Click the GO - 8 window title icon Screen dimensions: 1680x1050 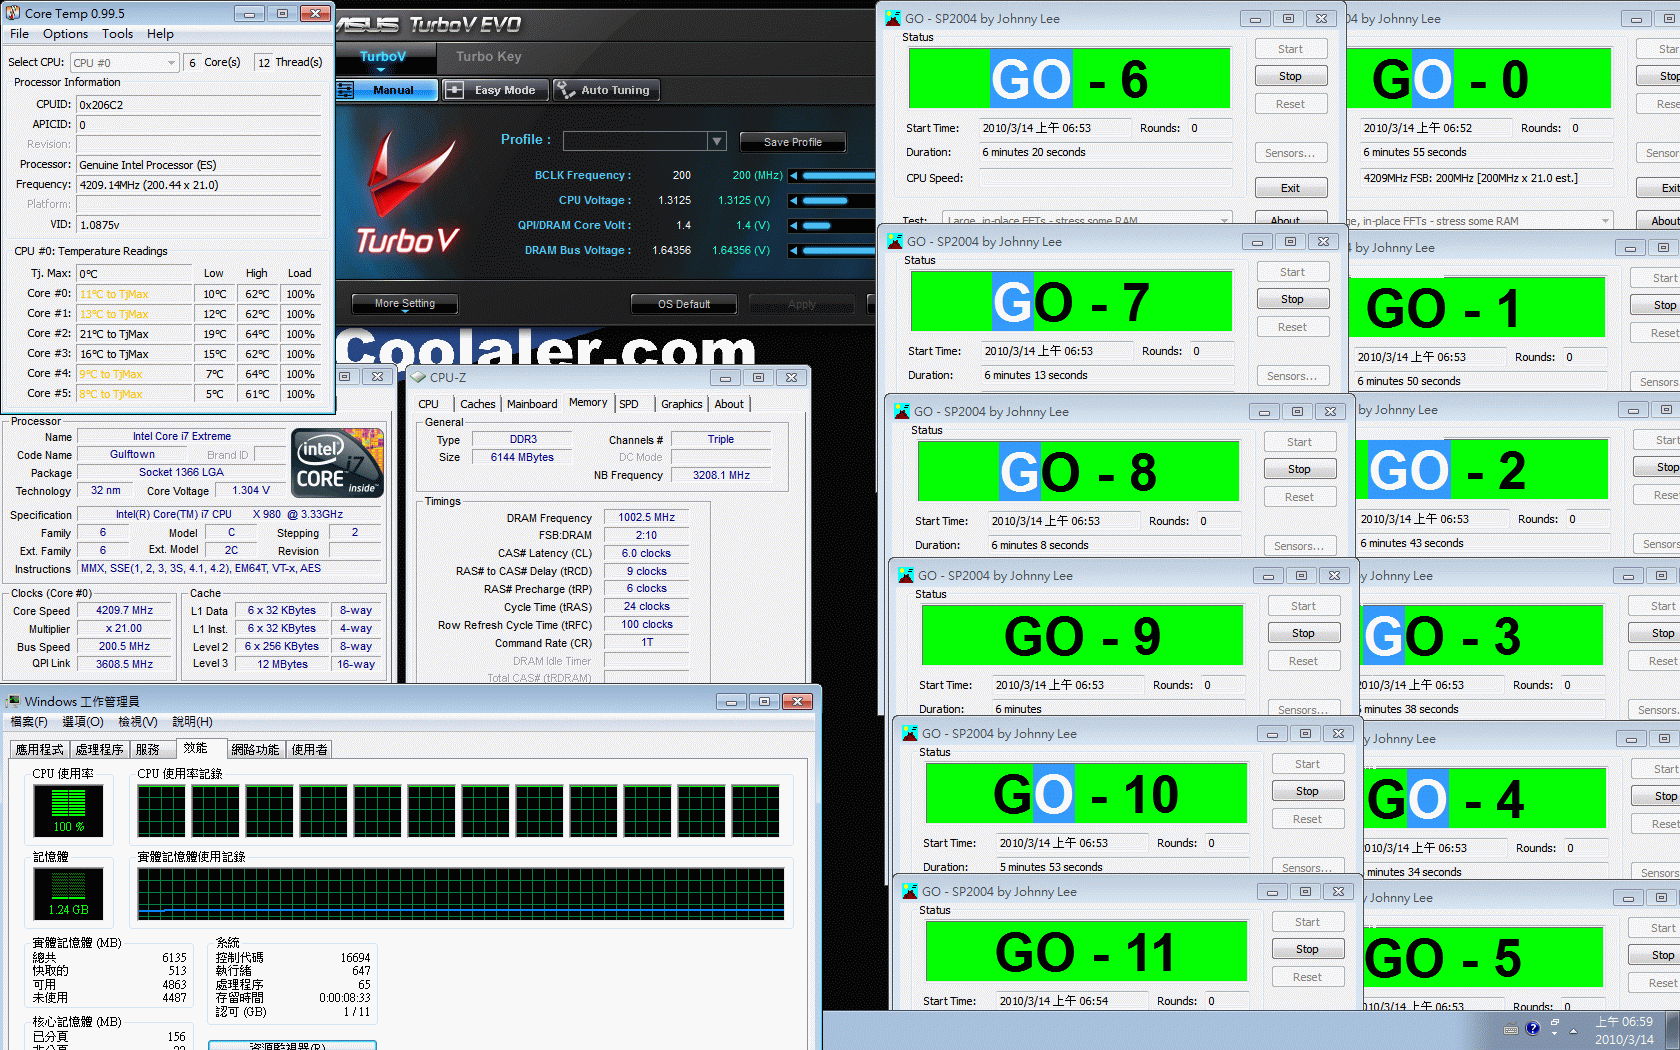(x=902, y=411)
